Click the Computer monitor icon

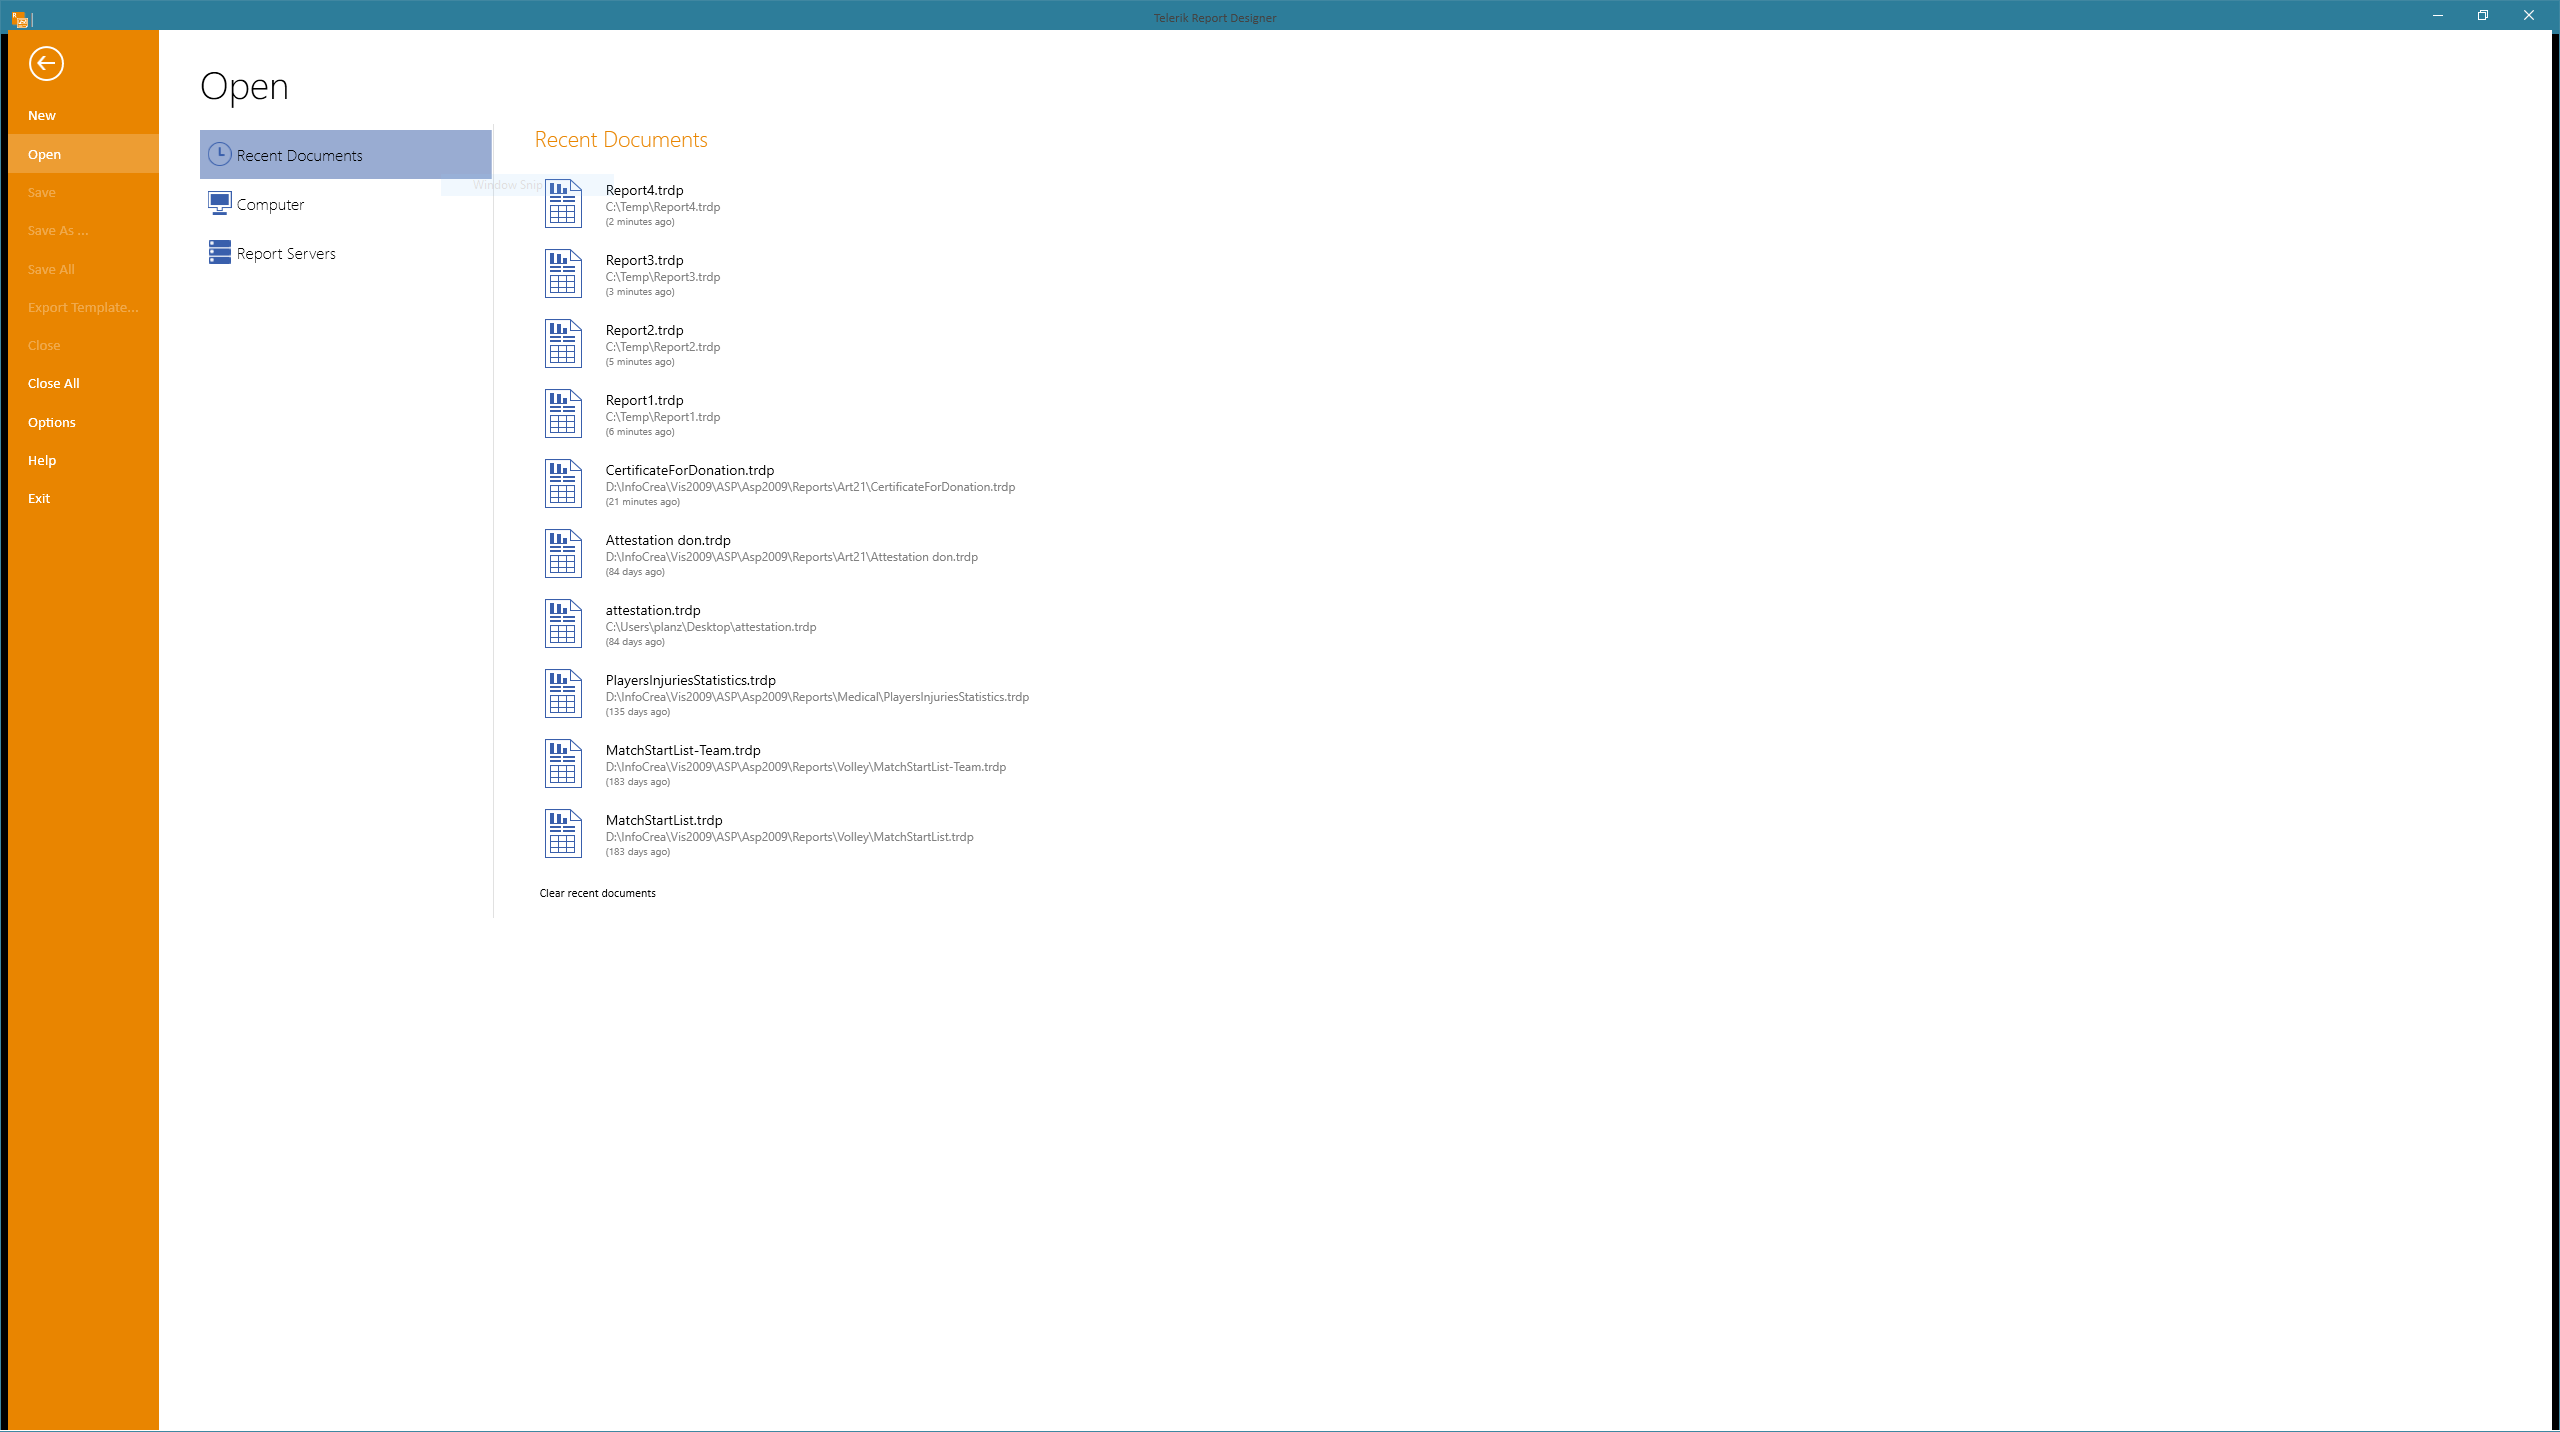(219, 204)
